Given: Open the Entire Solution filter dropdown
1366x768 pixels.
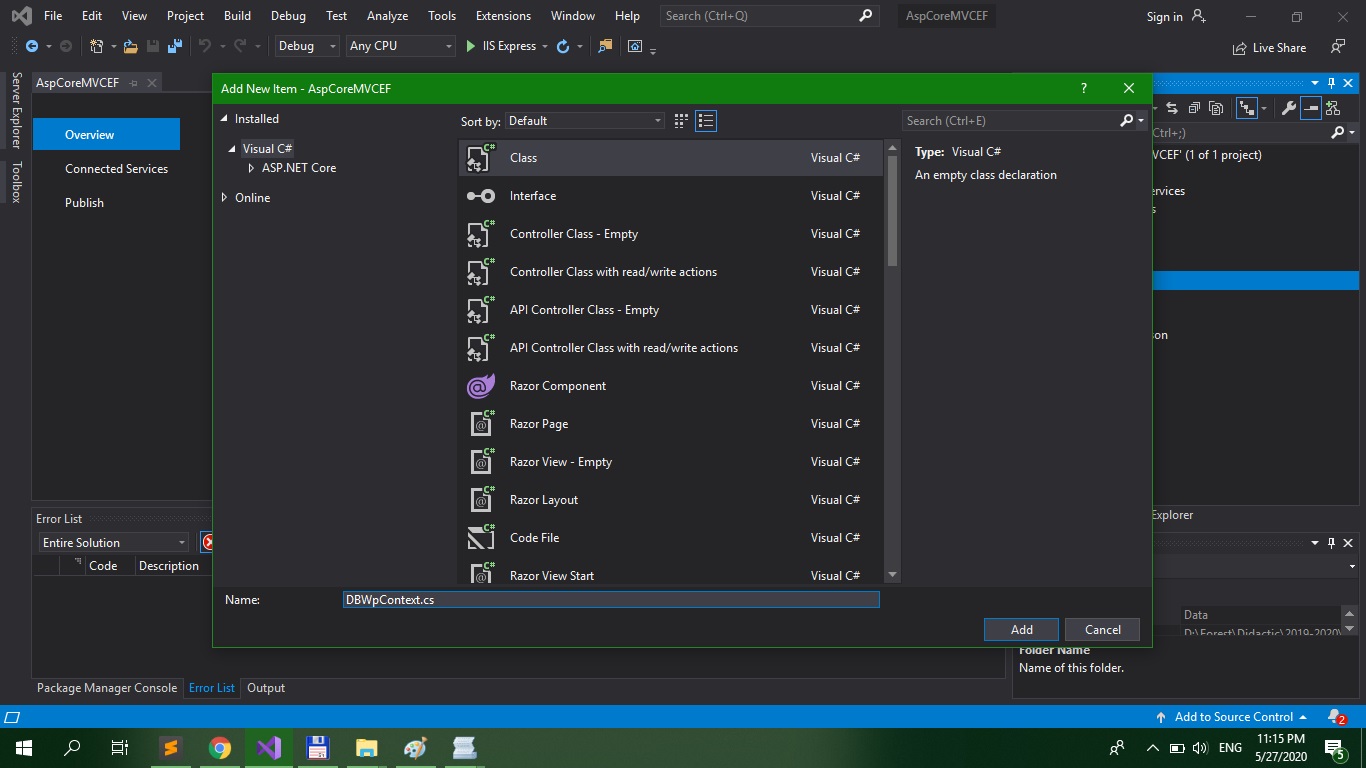Looking at the screenshot, I should (x=114, y=542).
